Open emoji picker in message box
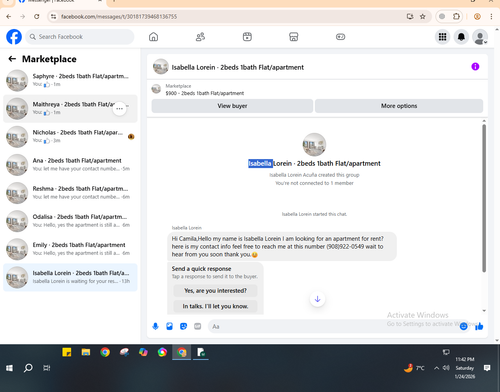 tap(463, 326)
